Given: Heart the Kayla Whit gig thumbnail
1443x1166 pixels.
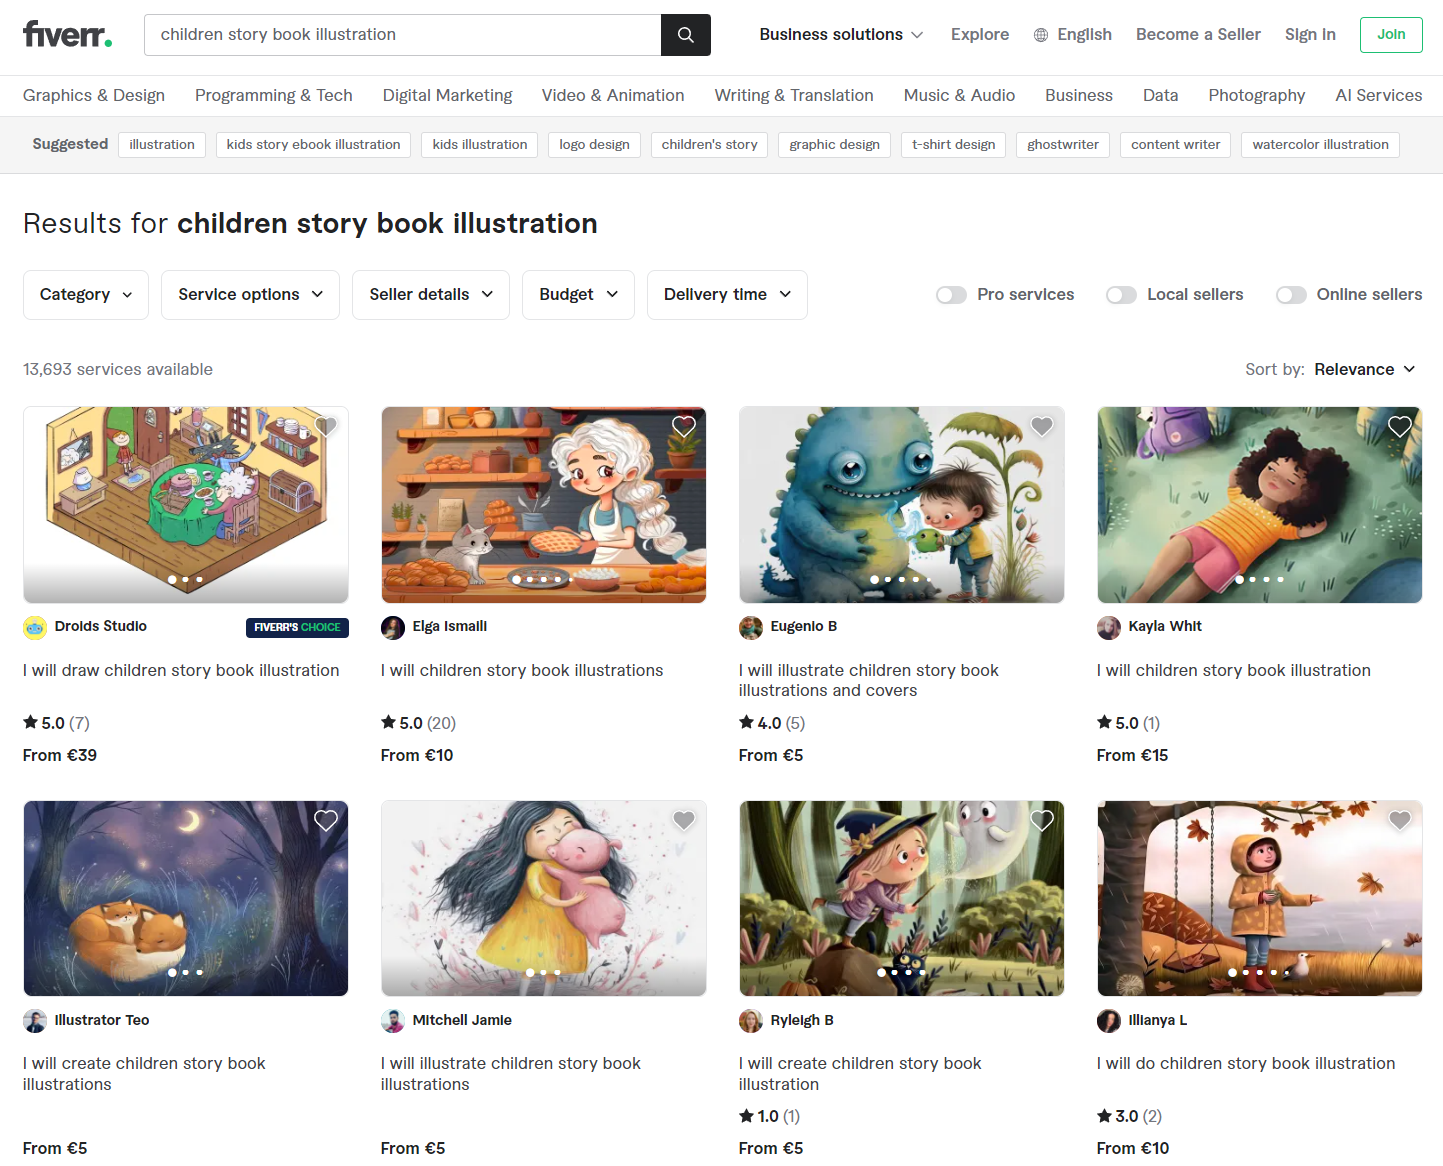Looking at the screenshot, I should point(1400,427).
